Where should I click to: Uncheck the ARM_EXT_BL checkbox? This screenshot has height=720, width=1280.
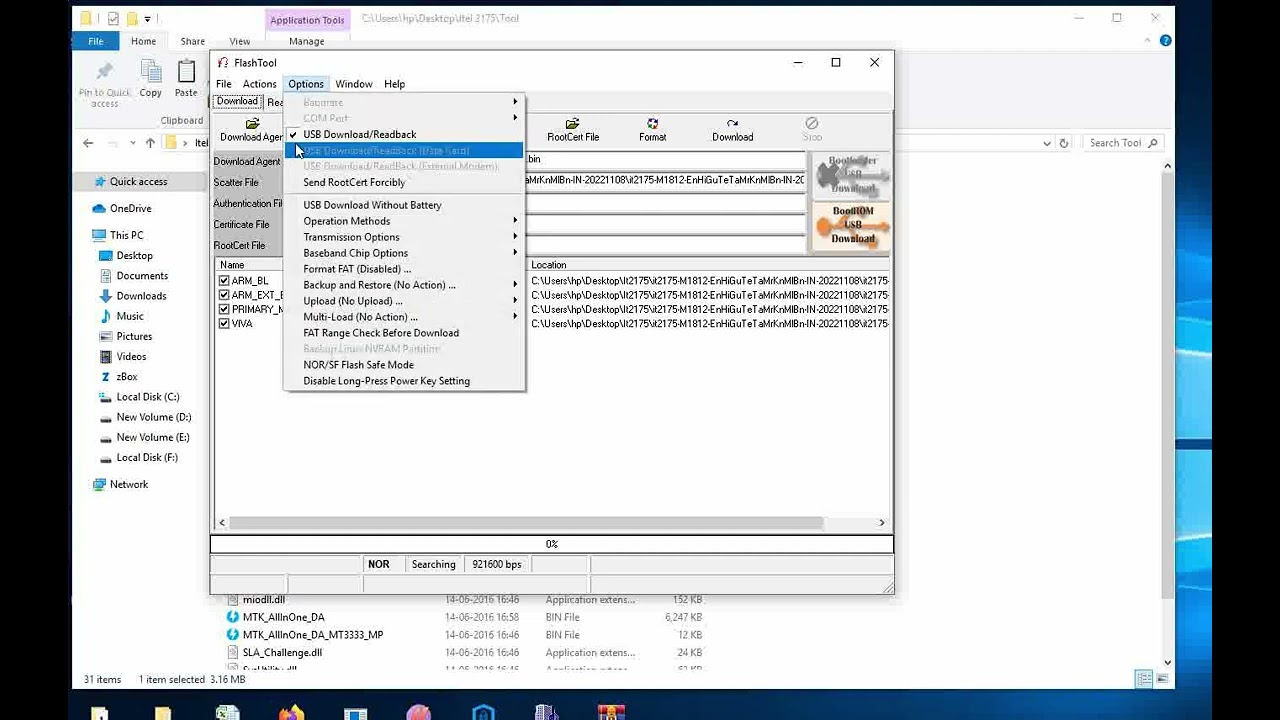point(224,295)
